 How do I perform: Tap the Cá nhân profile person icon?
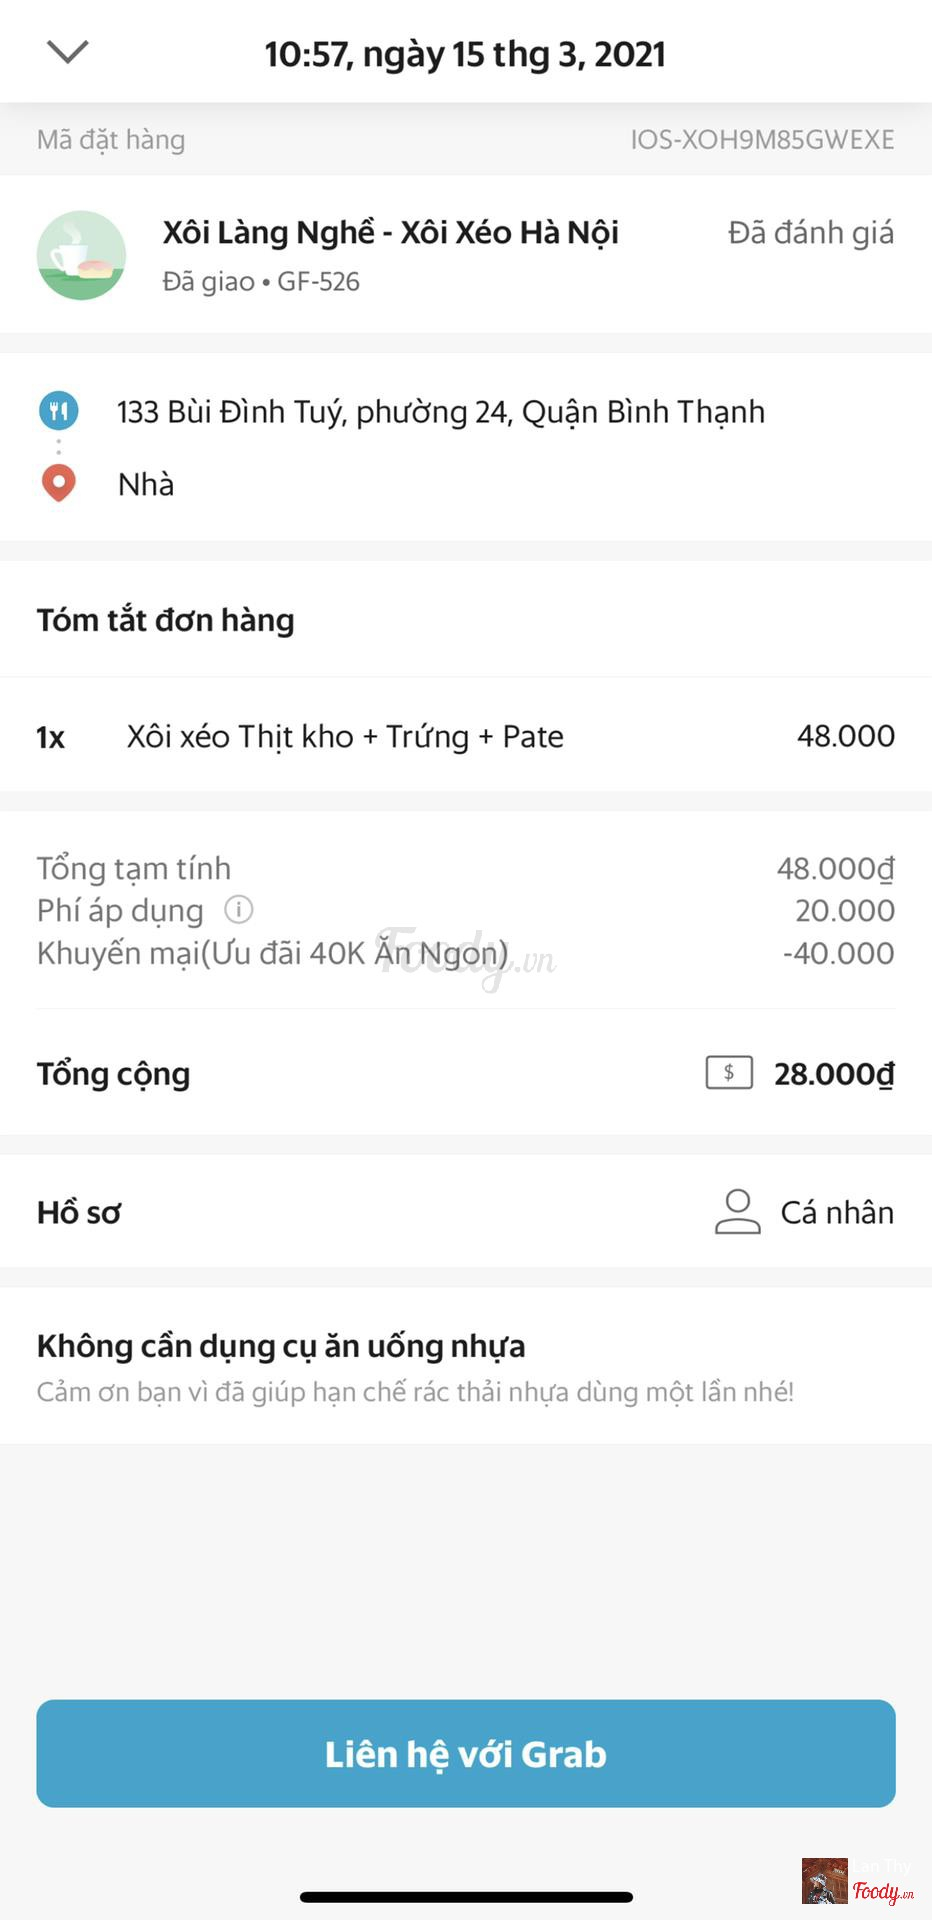coord(738,1212)
